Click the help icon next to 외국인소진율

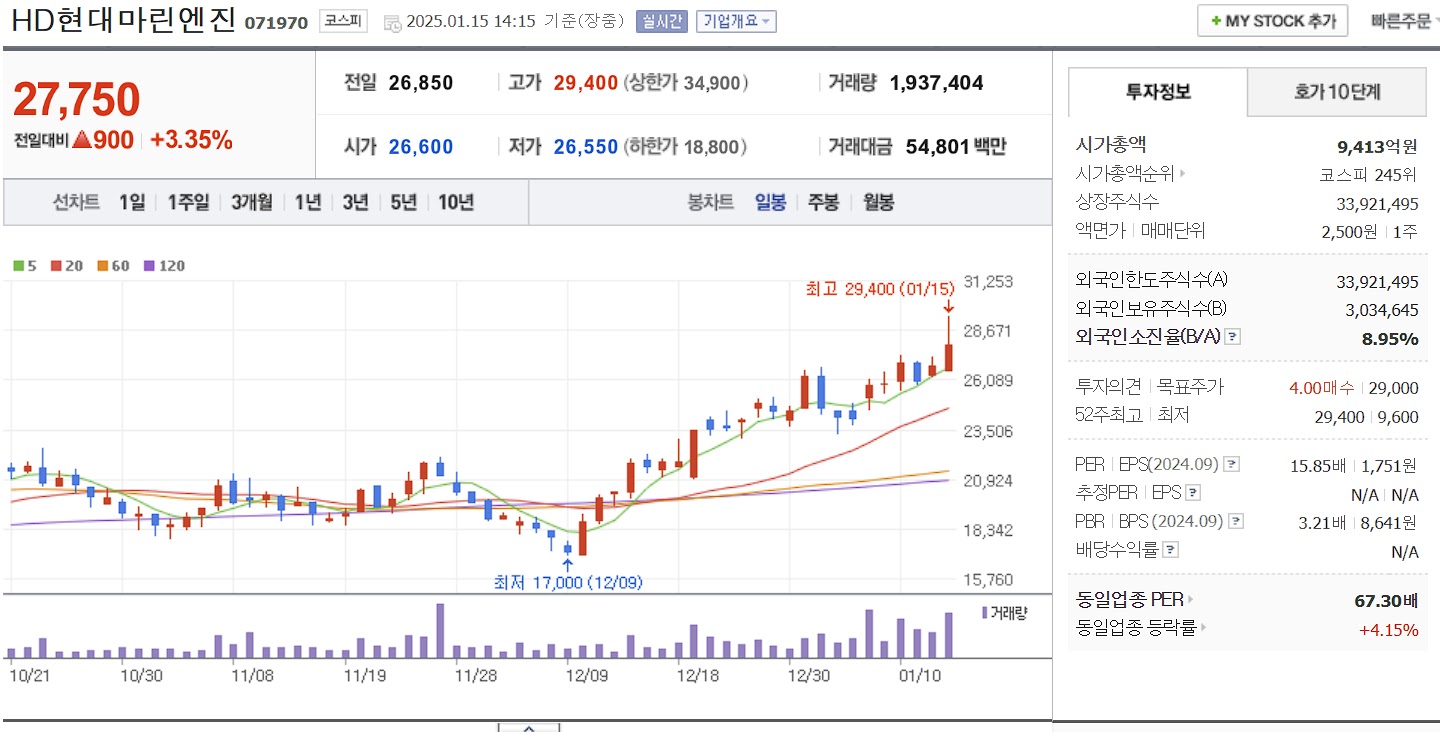(1233, 337)
